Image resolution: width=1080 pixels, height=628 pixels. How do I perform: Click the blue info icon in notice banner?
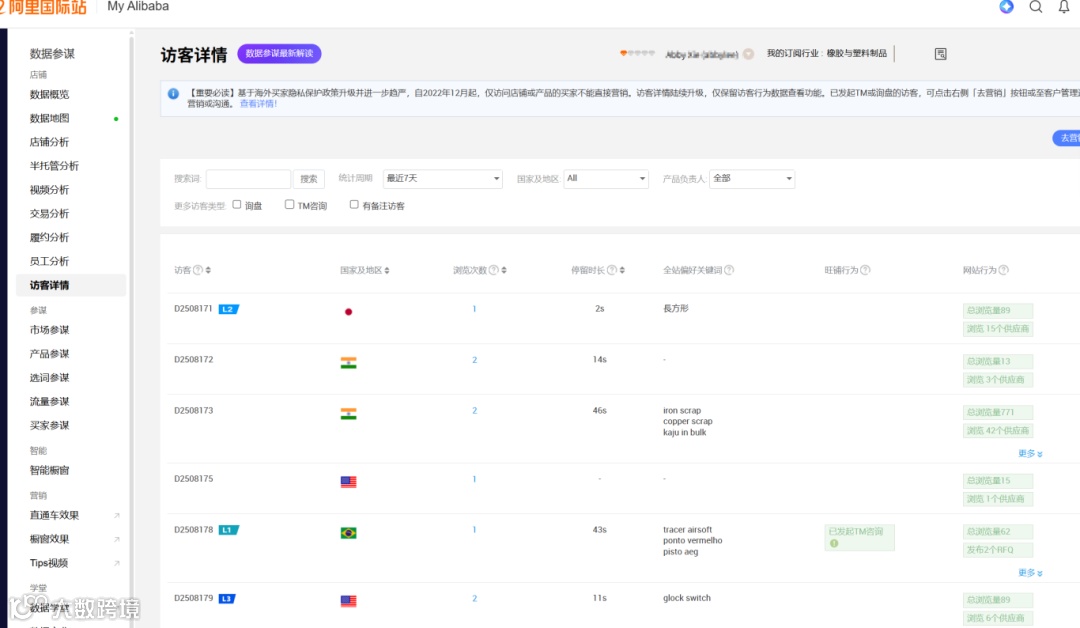point(174,94)
